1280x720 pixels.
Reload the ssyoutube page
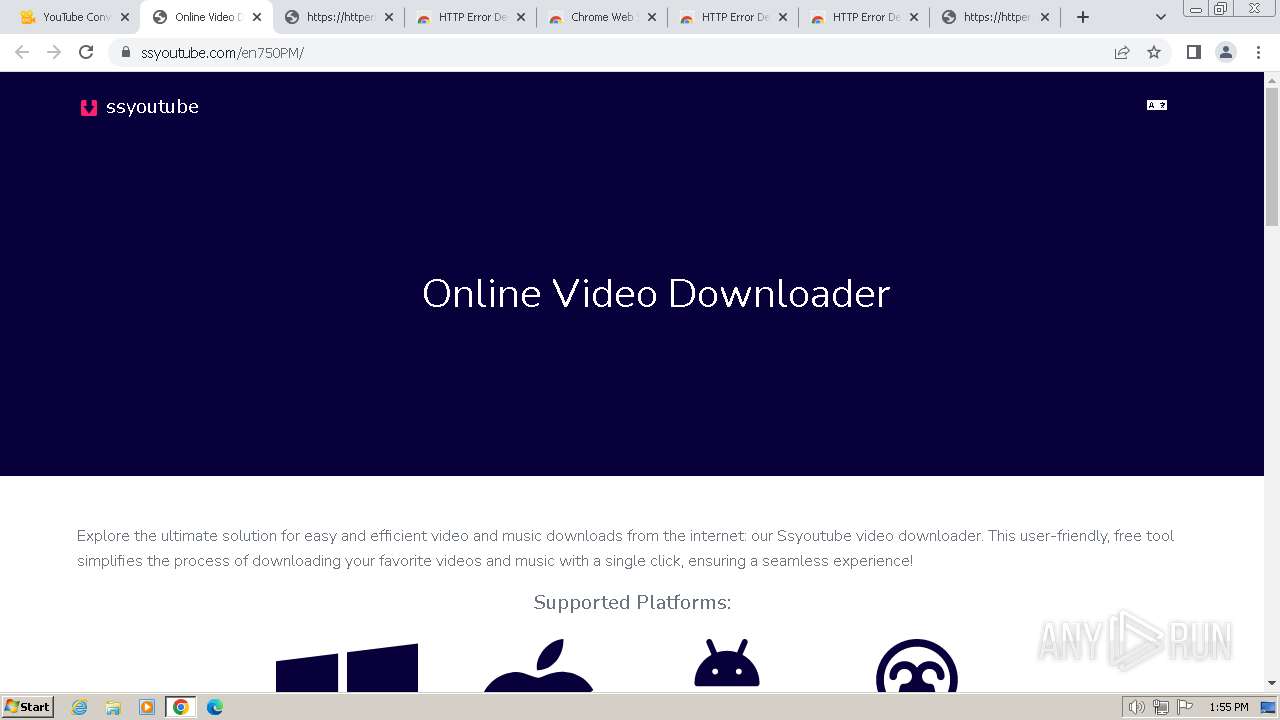(86, 52)
